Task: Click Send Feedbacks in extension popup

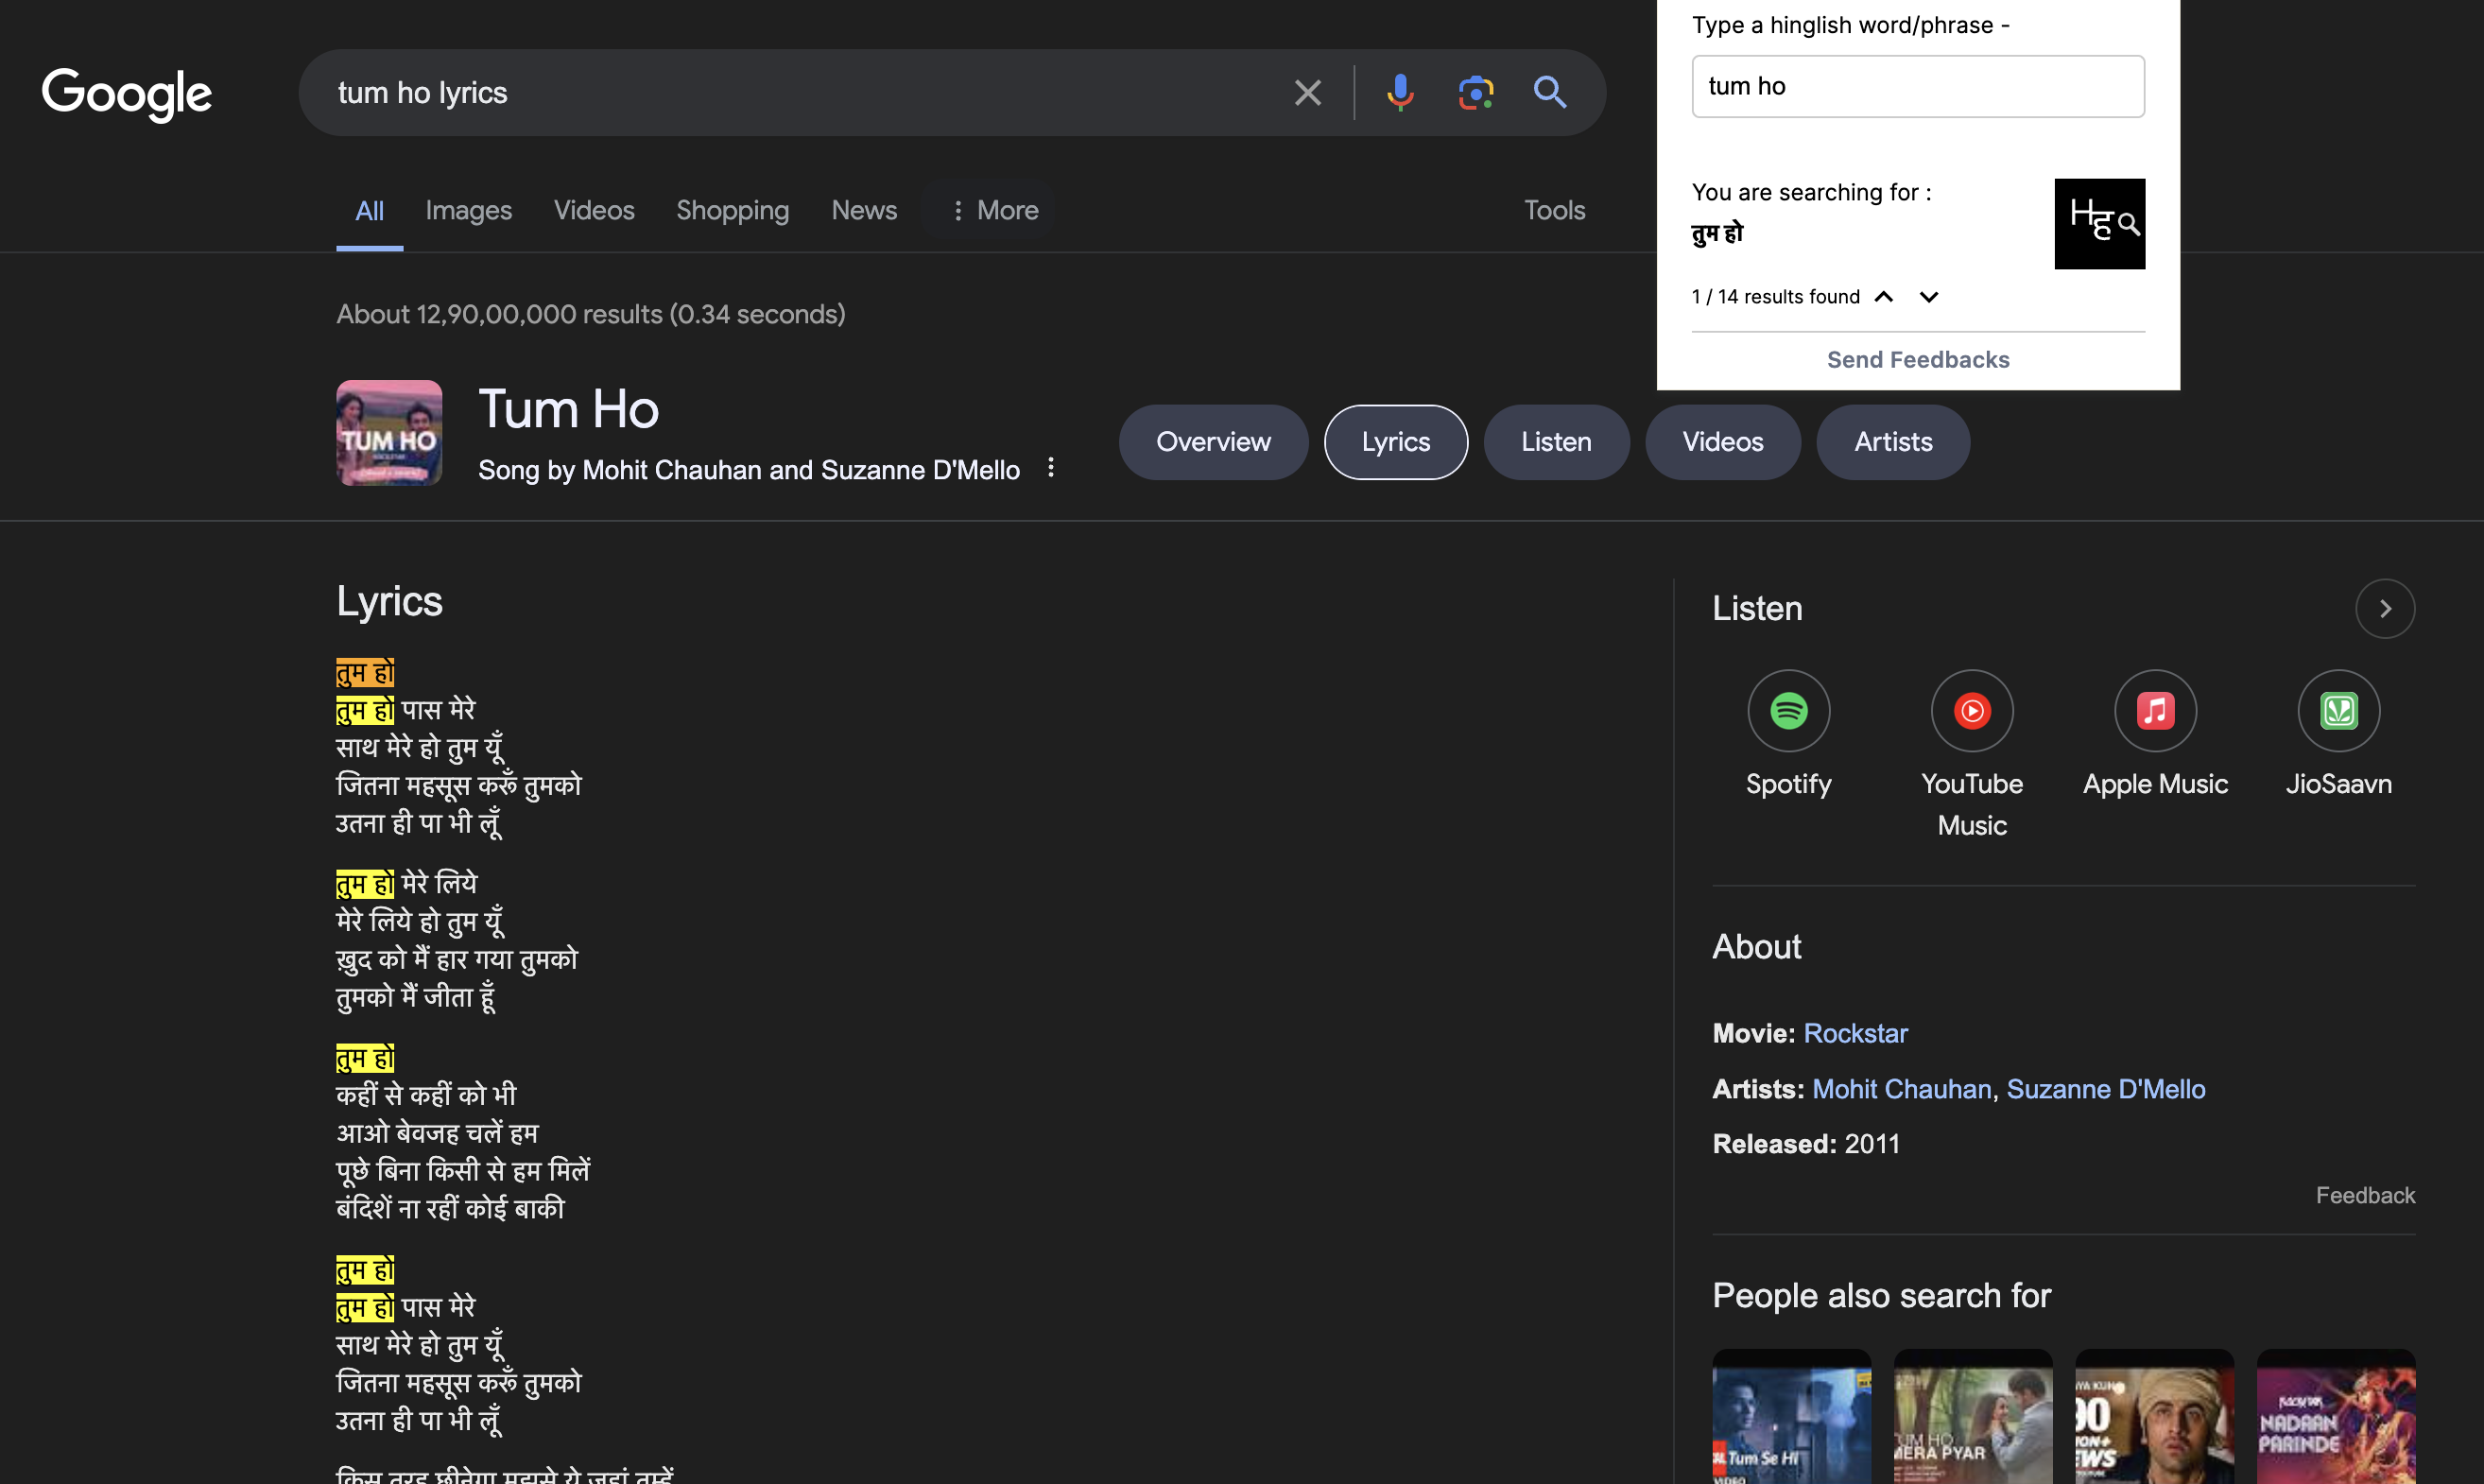Action: tap(1917, 360)
